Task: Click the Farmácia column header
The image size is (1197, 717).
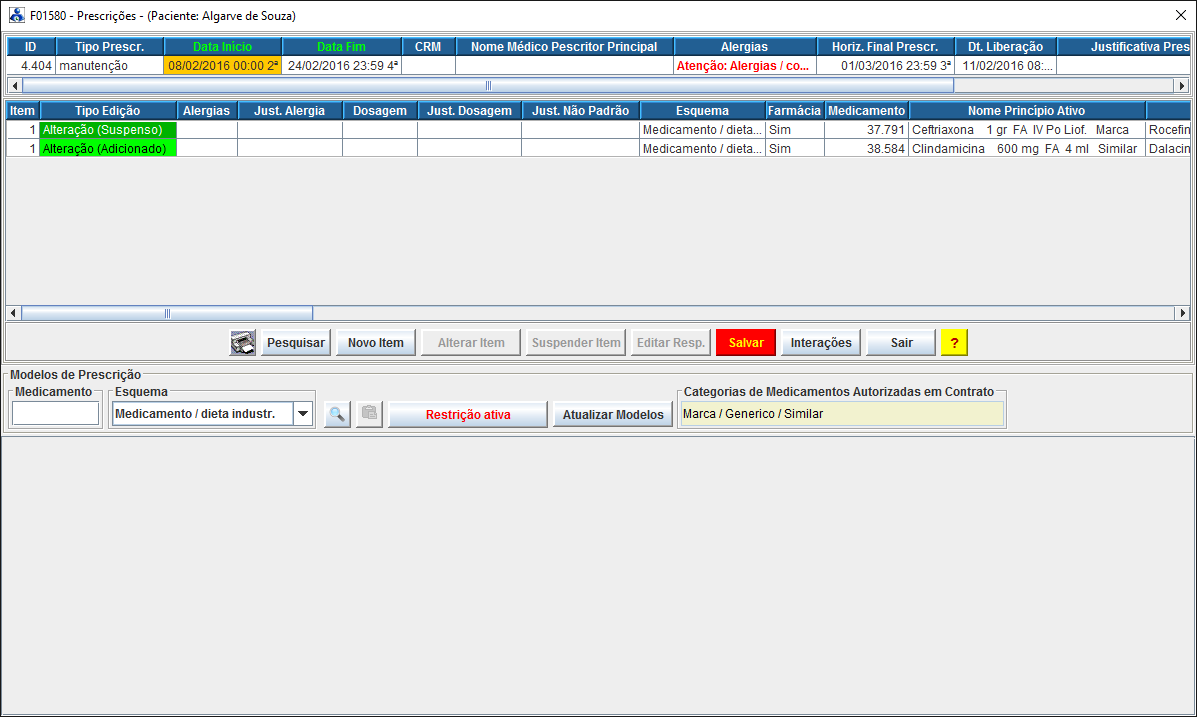Action: pos(795,111)
